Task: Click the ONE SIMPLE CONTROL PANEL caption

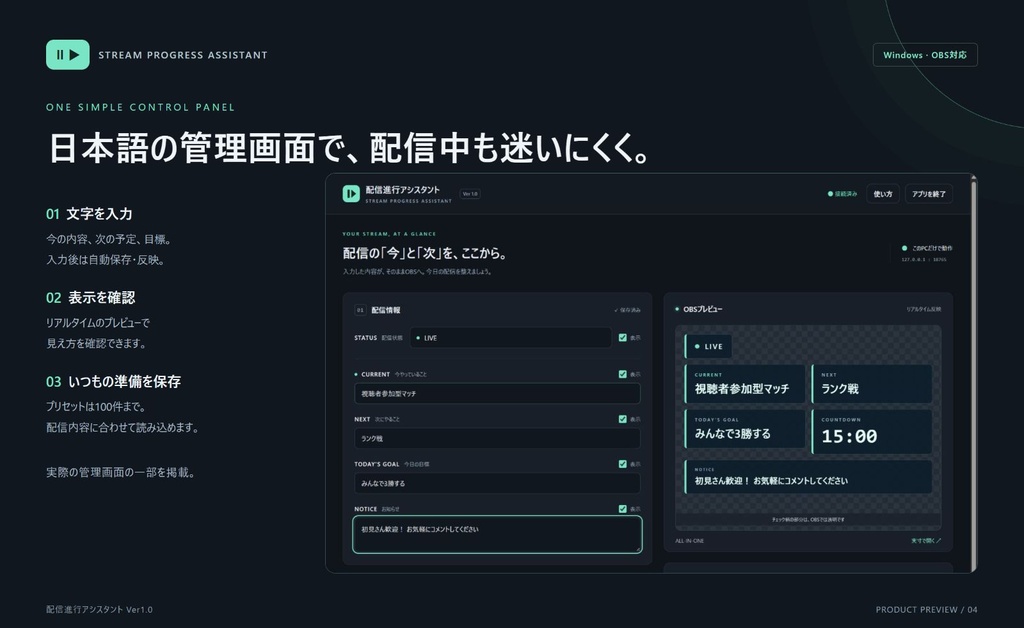Action: point(140,107)
